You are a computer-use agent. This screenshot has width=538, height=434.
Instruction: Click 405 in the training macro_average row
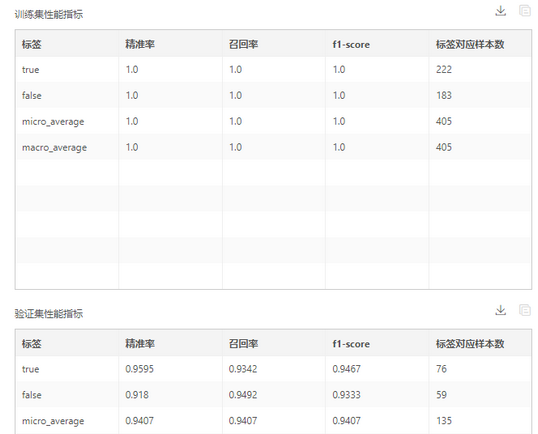pos(444,147)
